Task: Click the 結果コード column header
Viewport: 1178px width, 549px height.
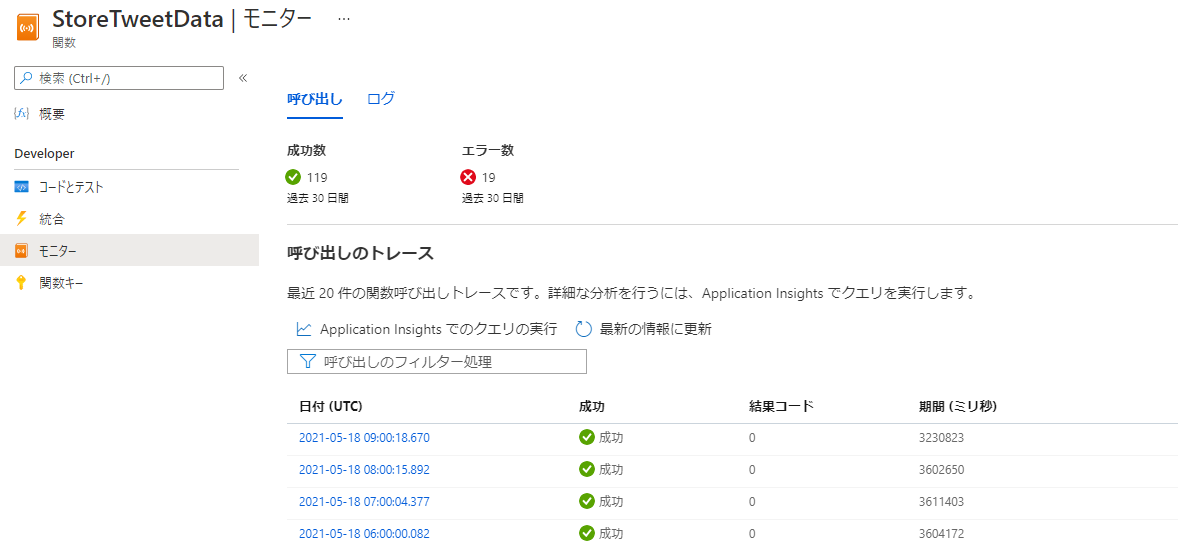Action: click(781, 406)
